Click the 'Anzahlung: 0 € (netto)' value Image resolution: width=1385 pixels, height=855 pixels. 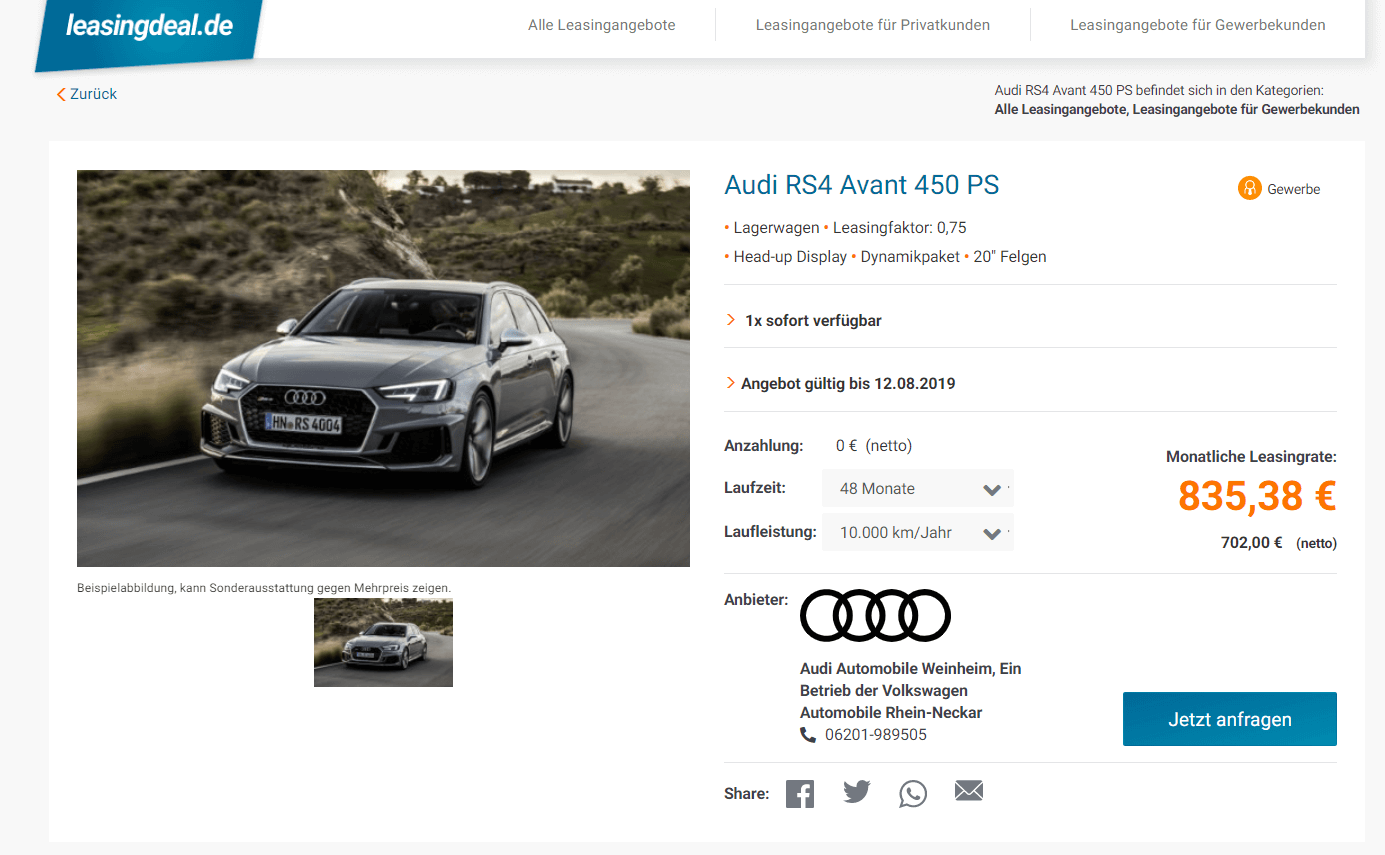[874, 446]
